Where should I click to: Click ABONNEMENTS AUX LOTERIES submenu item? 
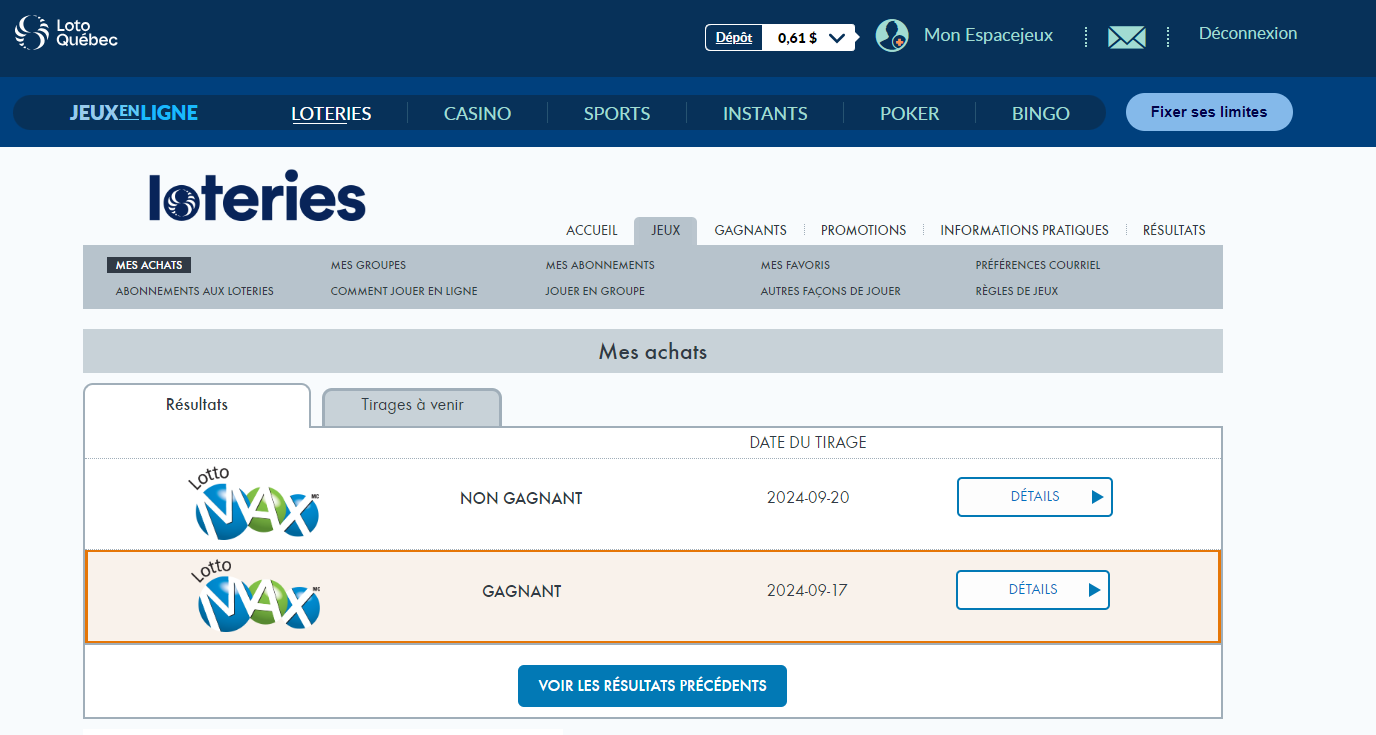(x=194, y=291)
